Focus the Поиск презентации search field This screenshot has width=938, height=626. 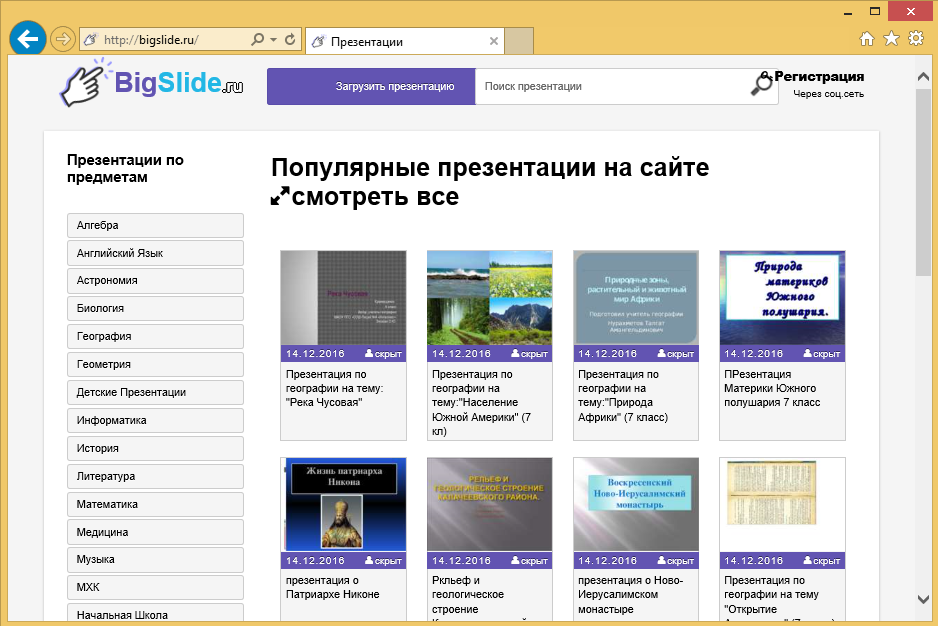click(x=612, y=87)
